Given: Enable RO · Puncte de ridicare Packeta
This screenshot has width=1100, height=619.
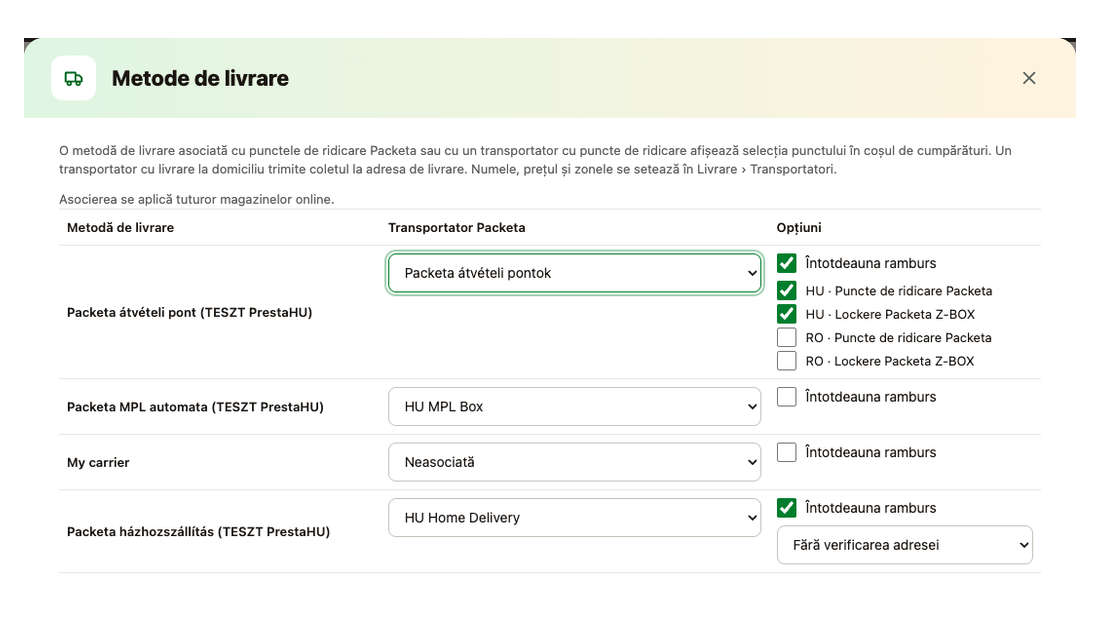Looking at the screenshot, I should [x=786, y=338].
